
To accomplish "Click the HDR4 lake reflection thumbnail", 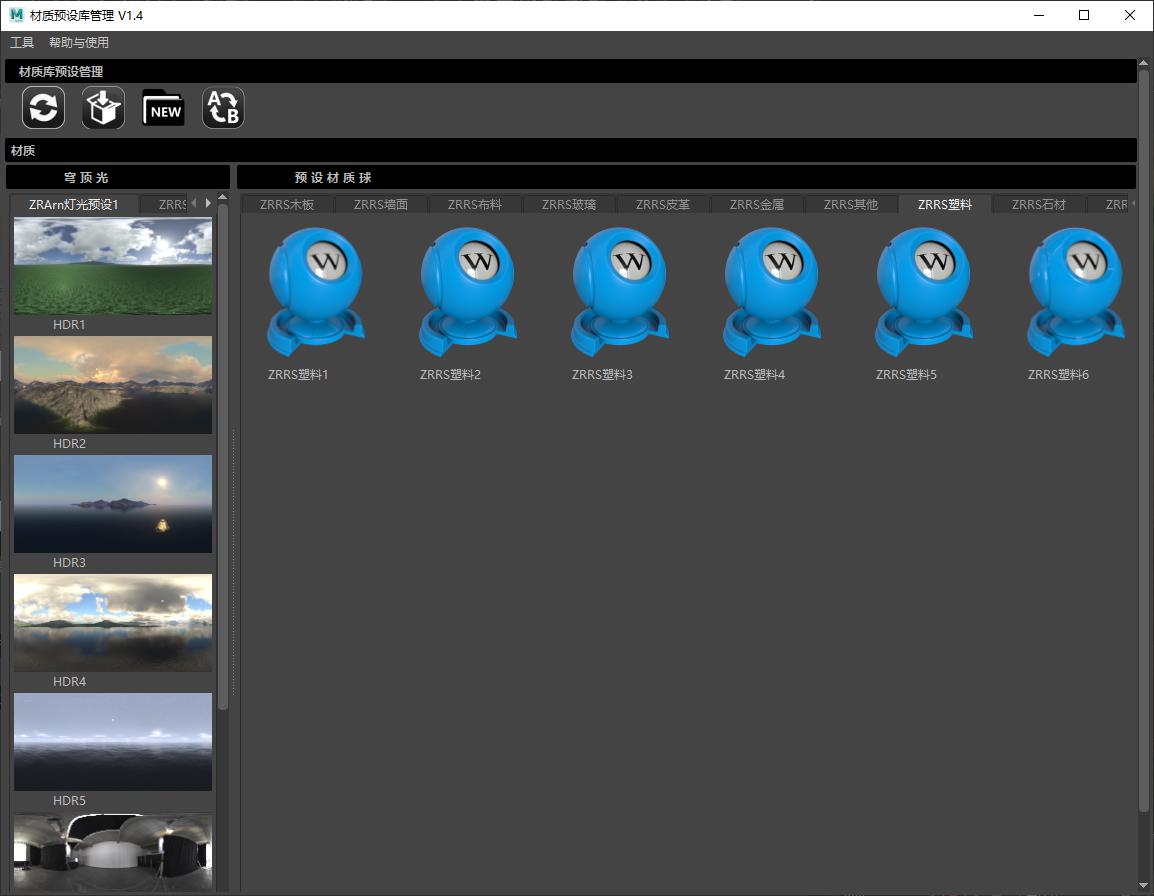I will pos(113,623).
